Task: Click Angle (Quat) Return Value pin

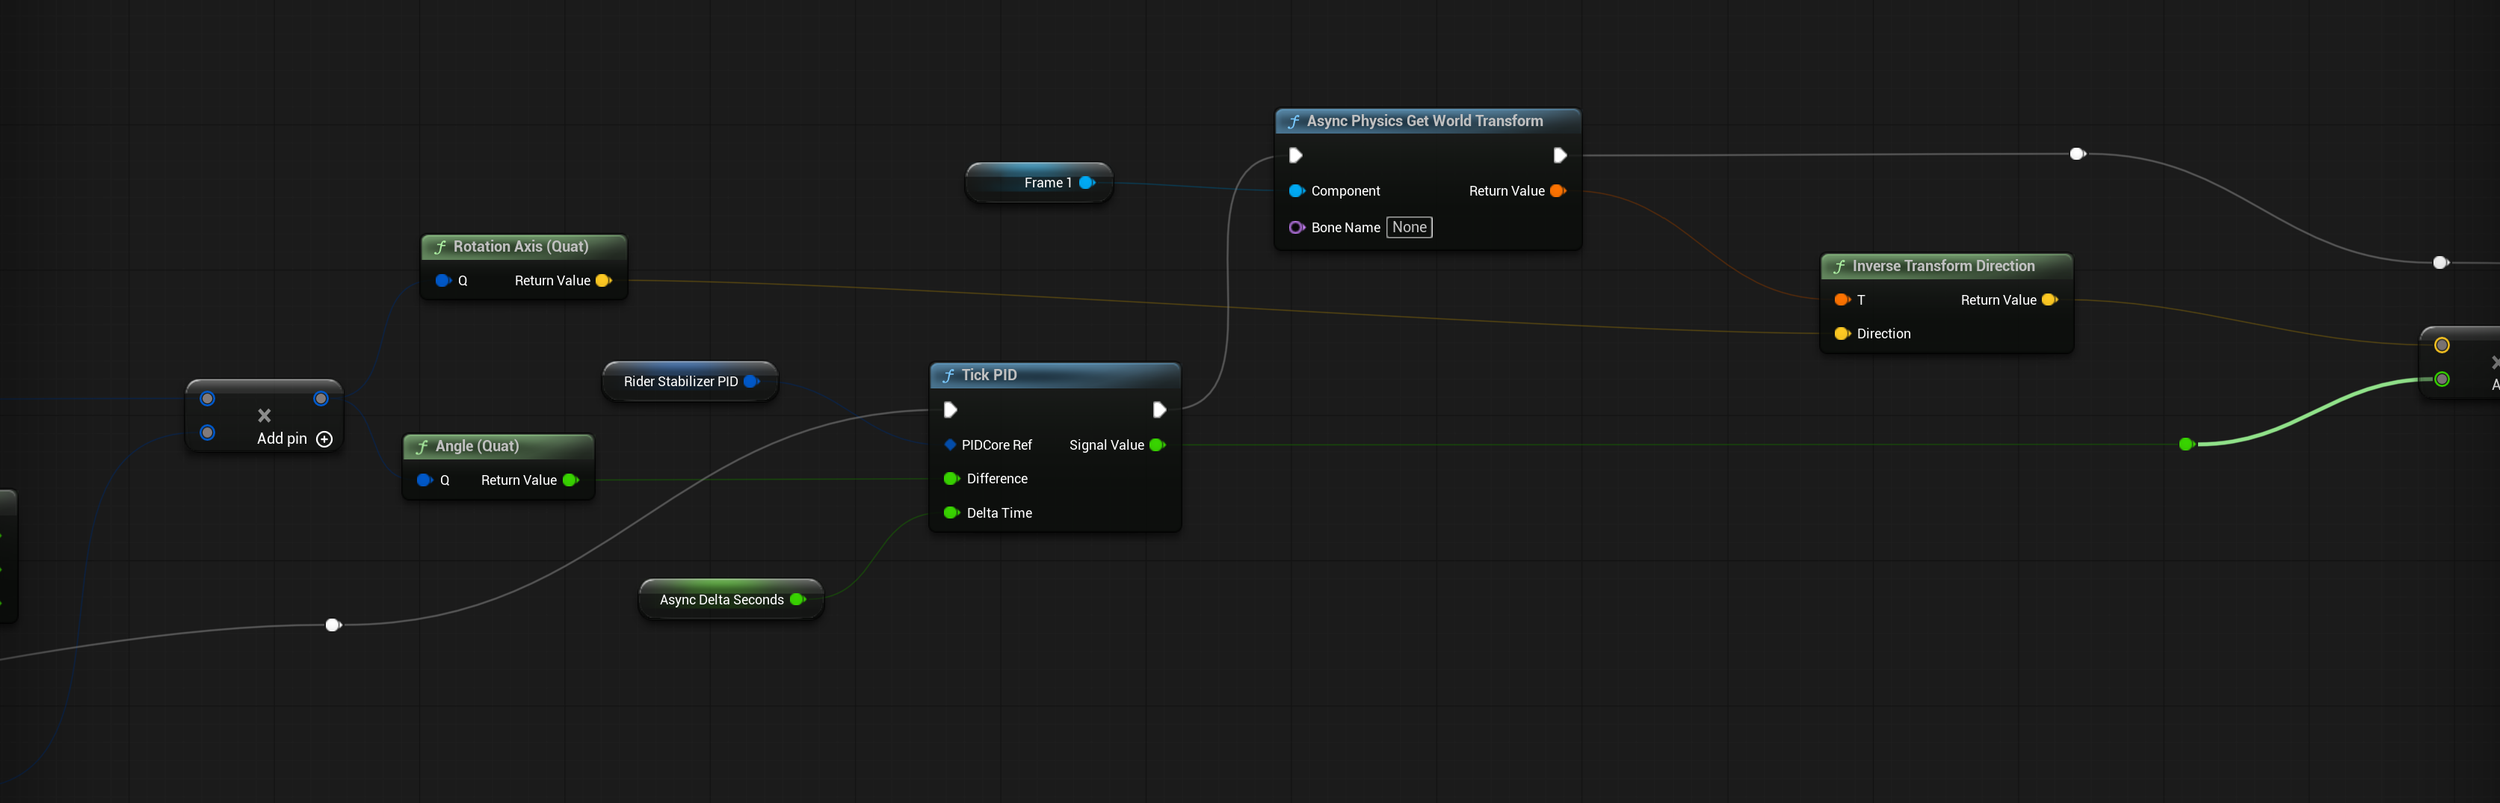Action: coord(571,480)
